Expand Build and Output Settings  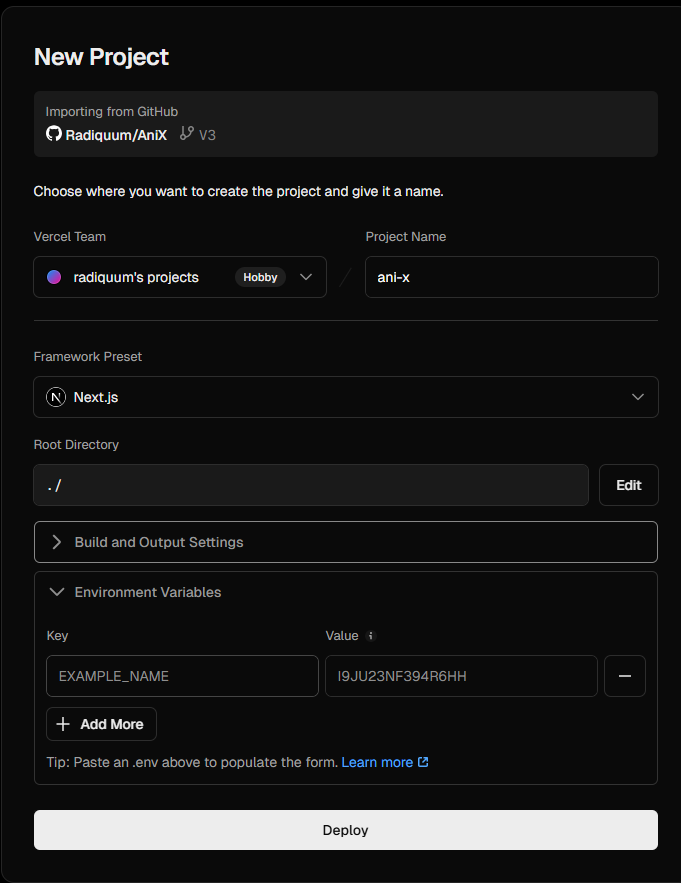tap(346, 542)
